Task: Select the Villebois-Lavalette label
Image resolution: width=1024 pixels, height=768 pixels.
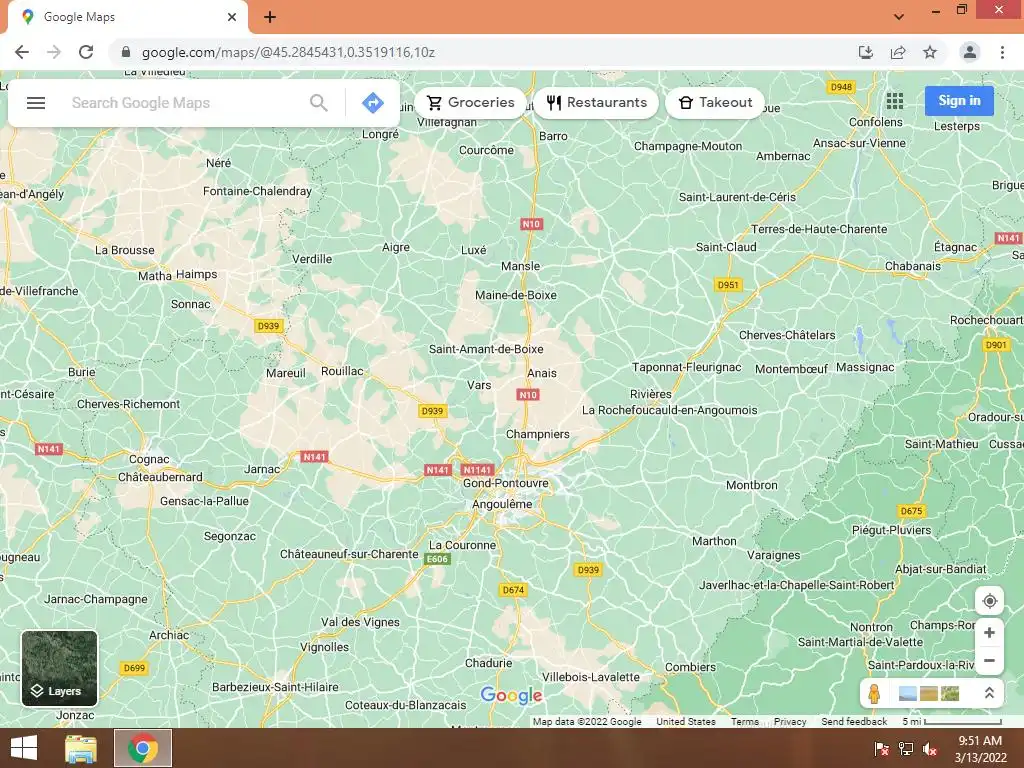Action: point(591,677)
